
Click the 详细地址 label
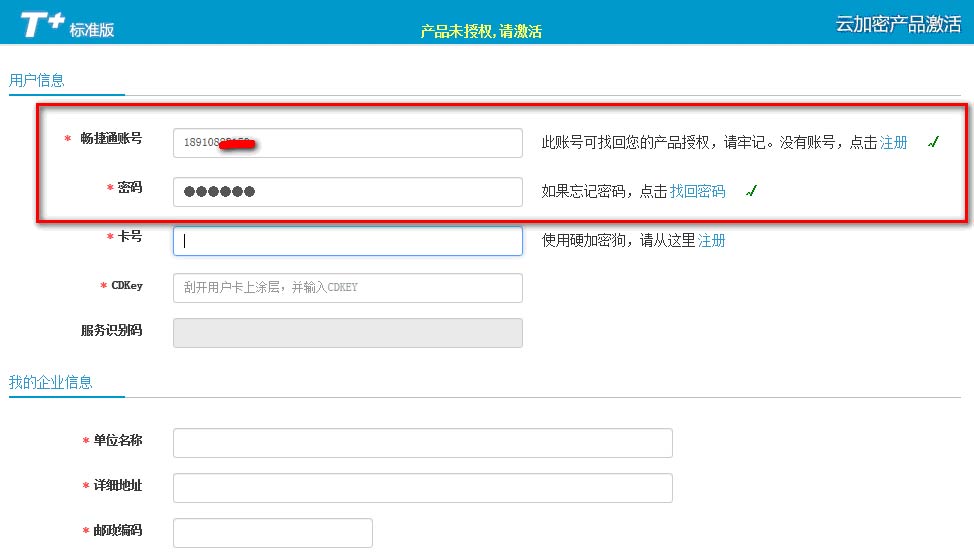coord(117,485)
